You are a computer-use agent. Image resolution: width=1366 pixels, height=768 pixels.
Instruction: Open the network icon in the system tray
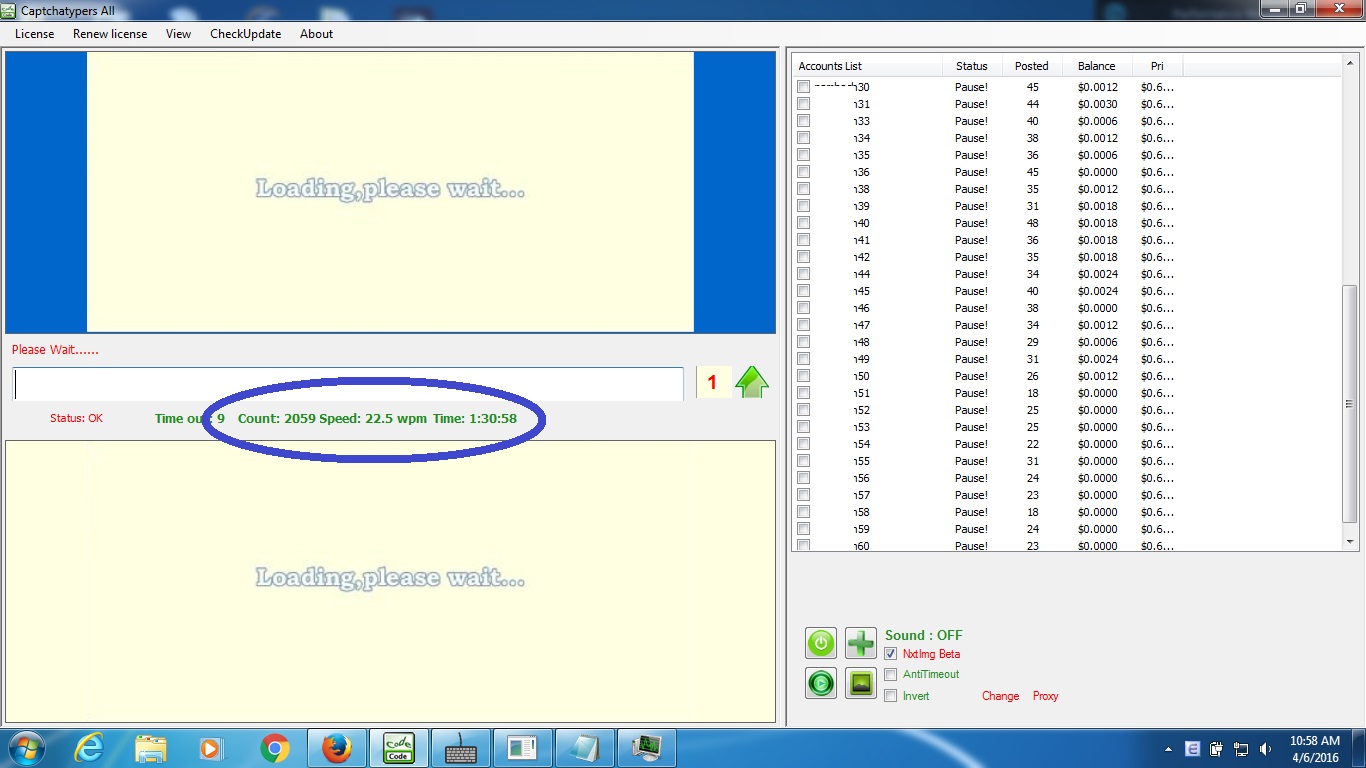(x=1241, y=749)
